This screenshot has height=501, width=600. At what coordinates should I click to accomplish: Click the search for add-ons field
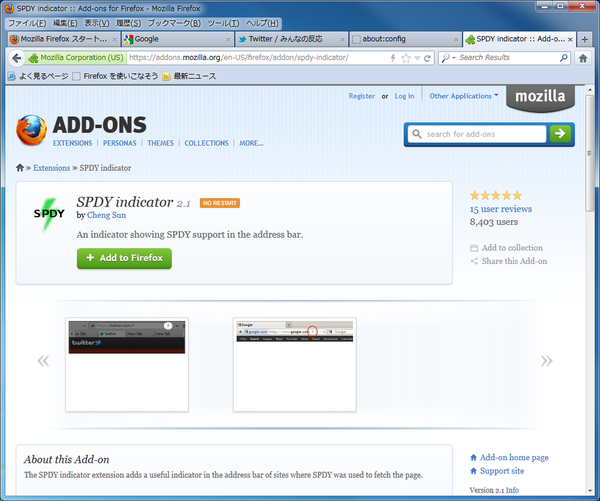tap(477, 134)
